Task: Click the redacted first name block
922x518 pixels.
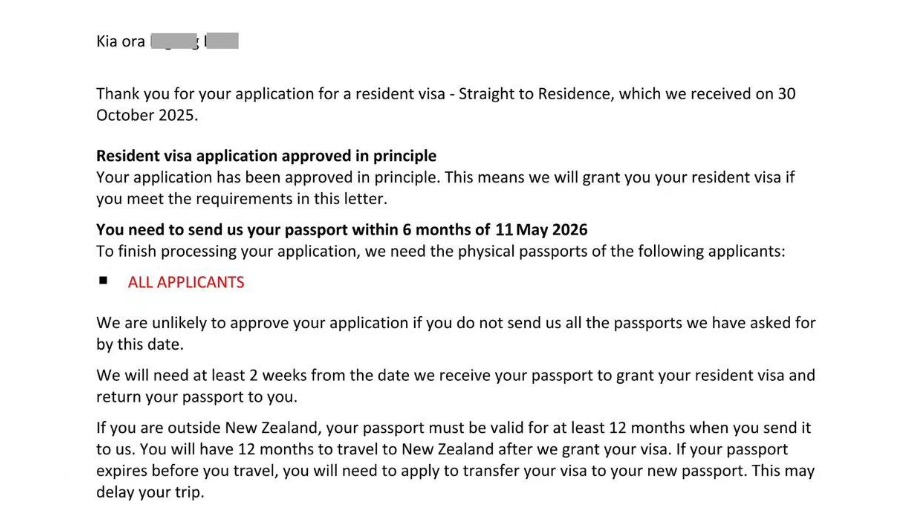Action: (x=174, y=41)
